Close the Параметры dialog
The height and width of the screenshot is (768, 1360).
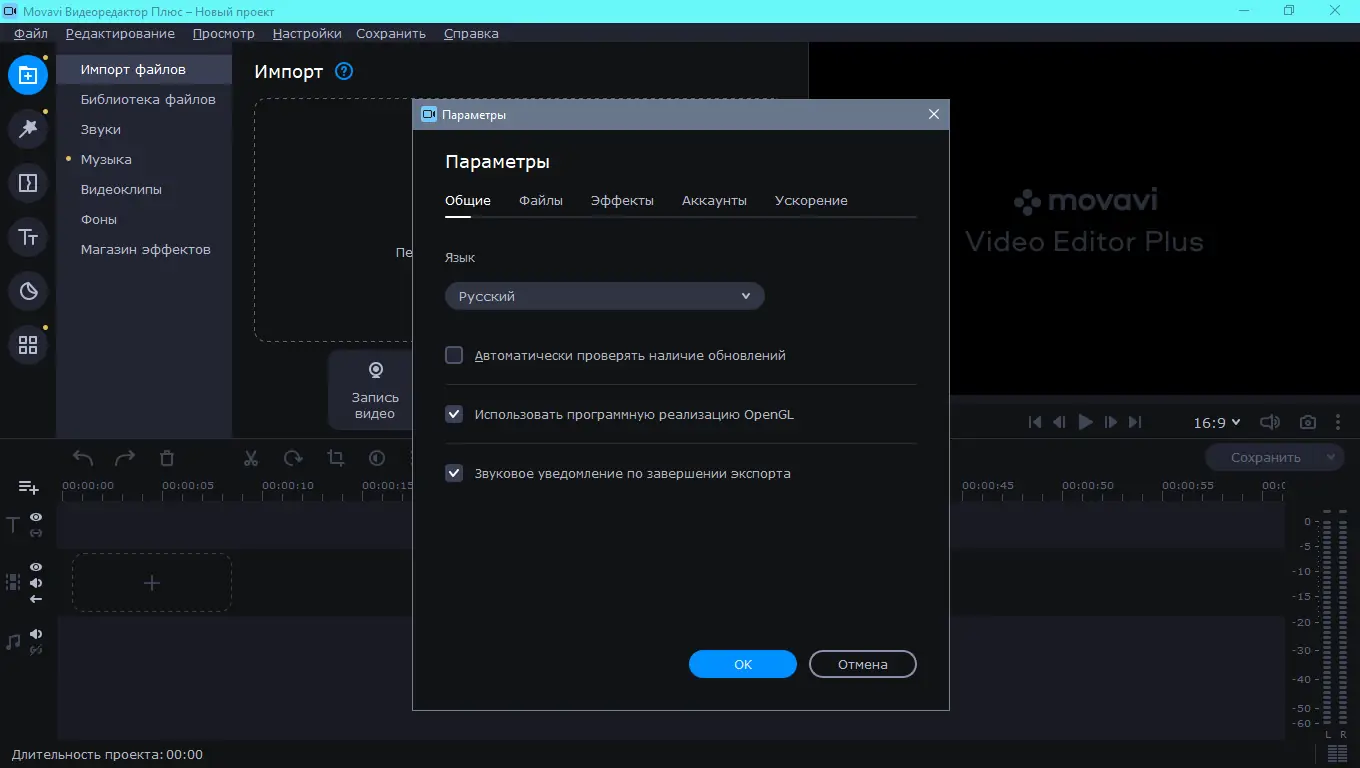(x=934, y=114)
